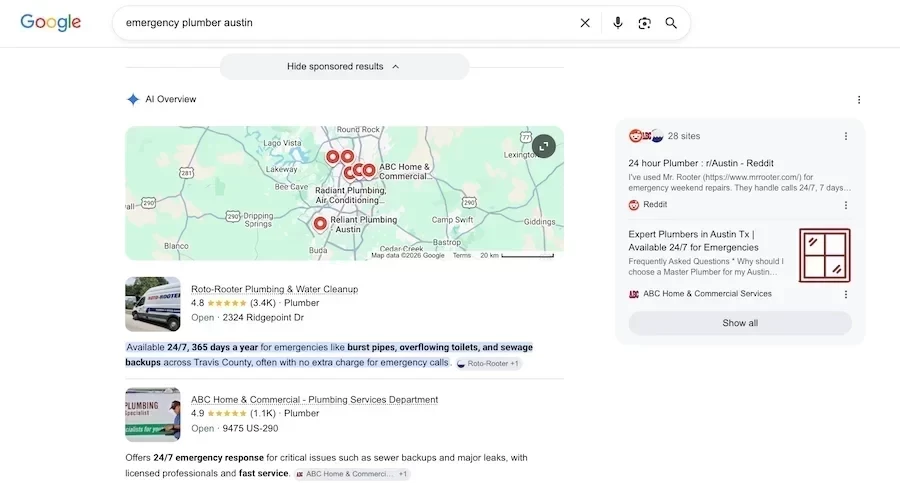The width and height of the screenshot is (900, 483).
Task: Select the Reliant Plumbing Austin map pin
Action: tap(320, 223)
